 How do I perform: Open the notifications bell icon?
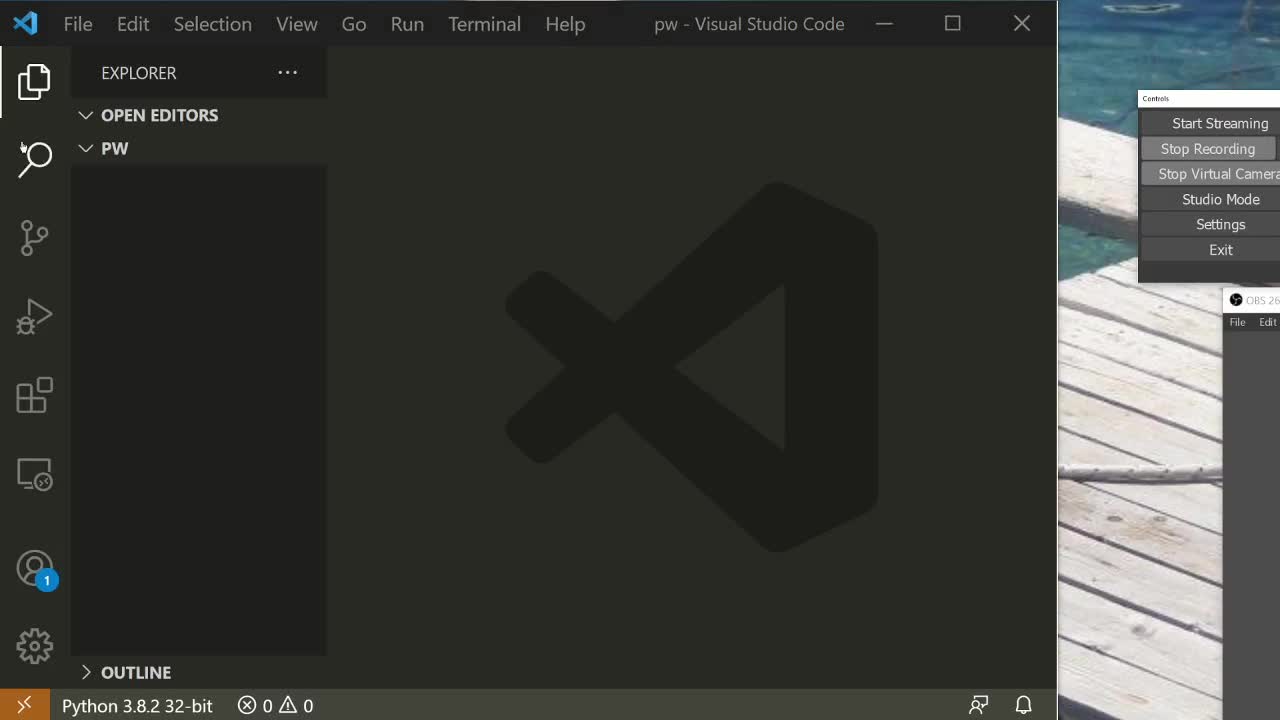[x=1023, y=705]
